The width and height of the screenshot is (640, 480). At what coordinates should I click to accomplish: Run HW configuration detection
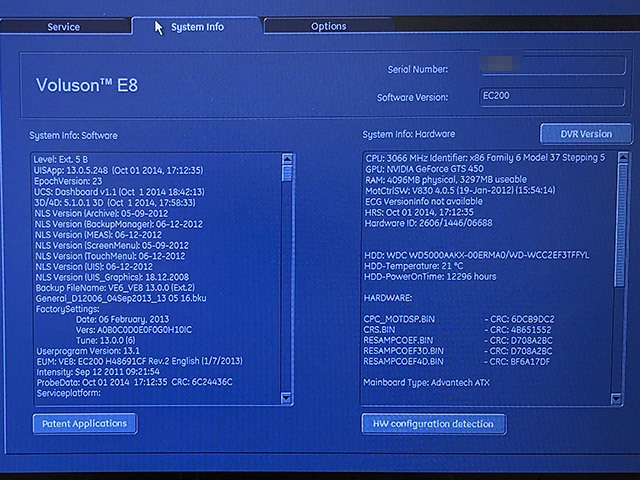click(x=433, y=424)
